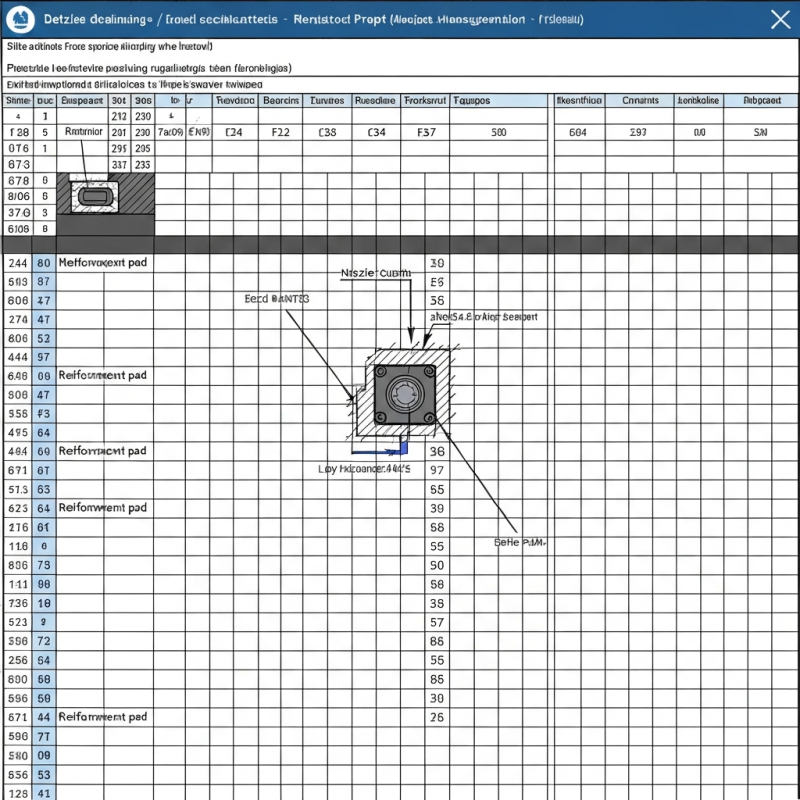This screenshot has height=800, width=800.
Task: Click the cell containing value 604
Action: point(577,131)
